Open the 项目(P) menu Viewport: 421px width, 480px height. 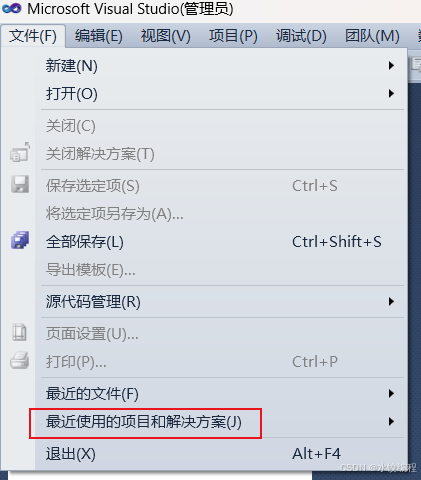(233, 36)
